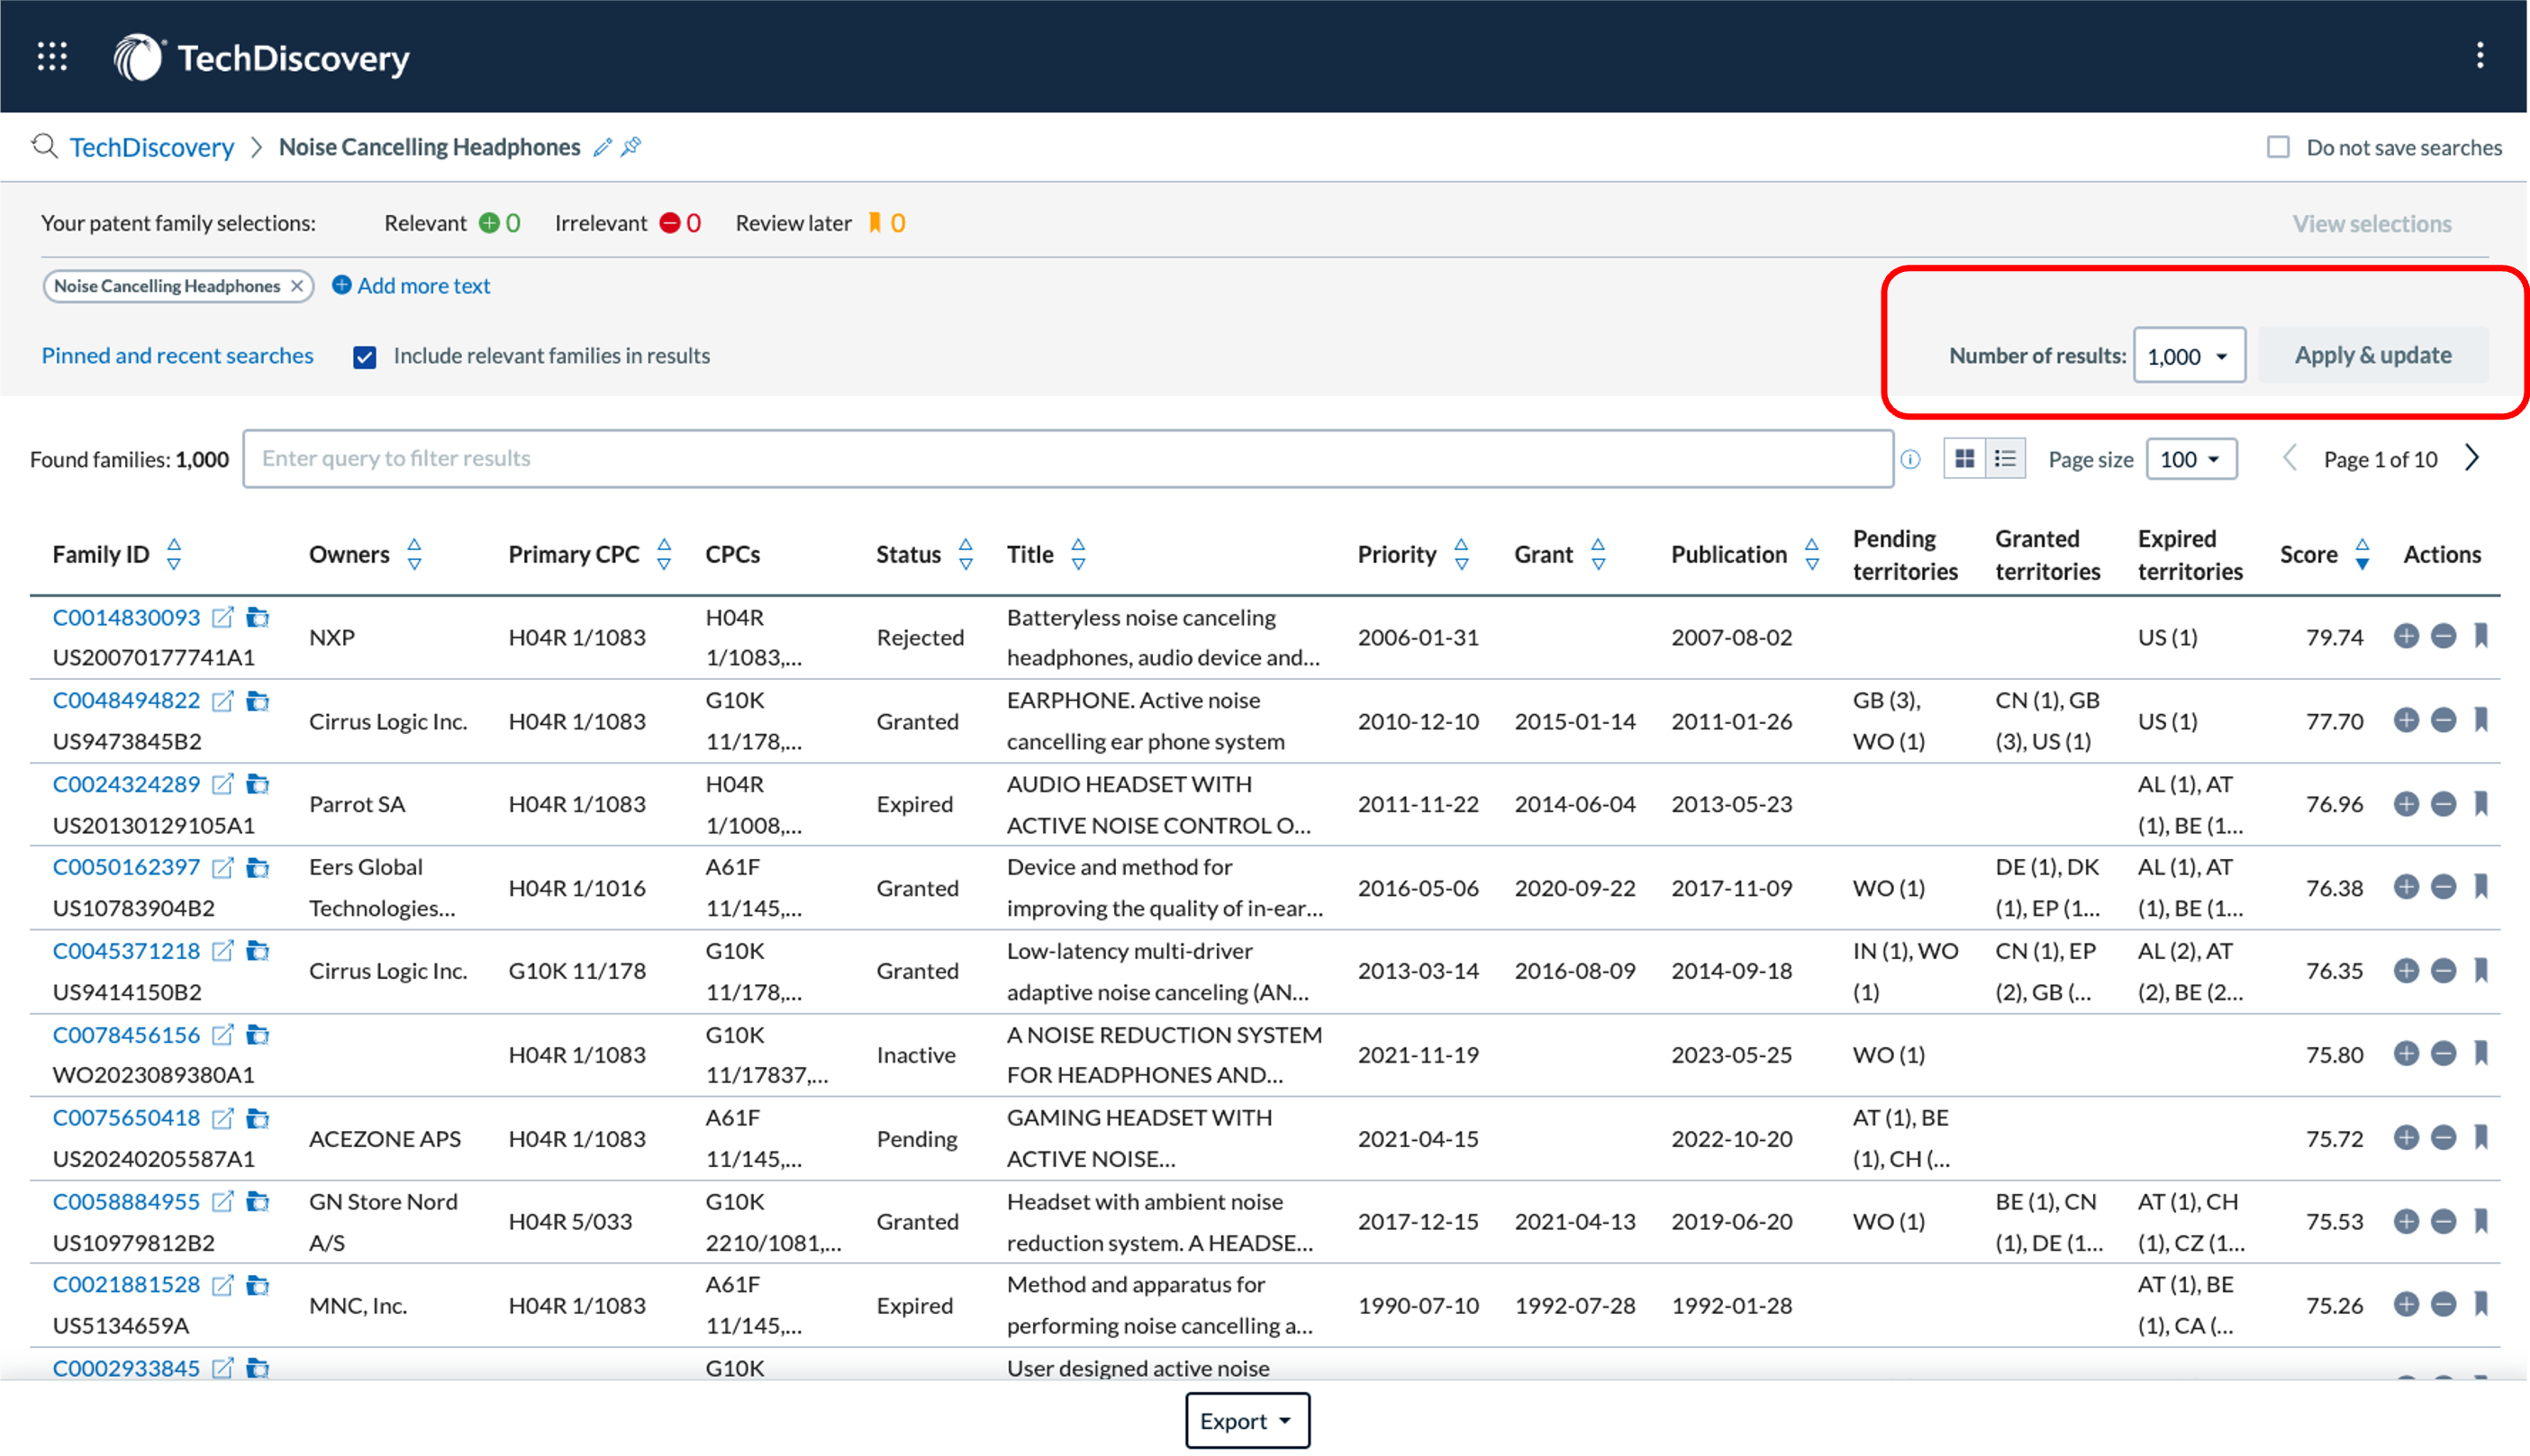Click folder icon next to C0014830093
Viewport: 2530px width, 1456px height.
pos(258,618)
